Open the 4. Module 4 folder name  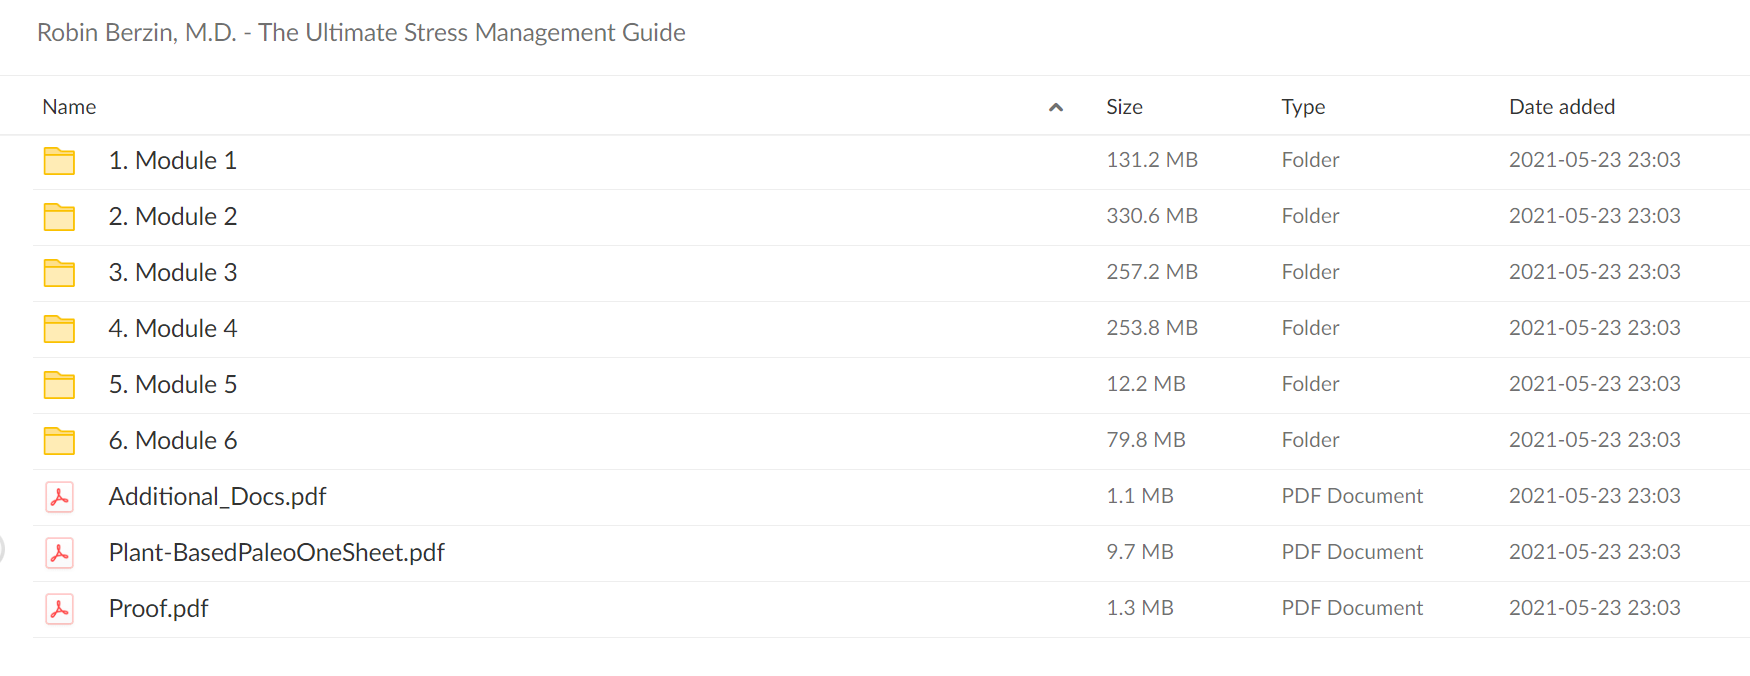(173, 328)
